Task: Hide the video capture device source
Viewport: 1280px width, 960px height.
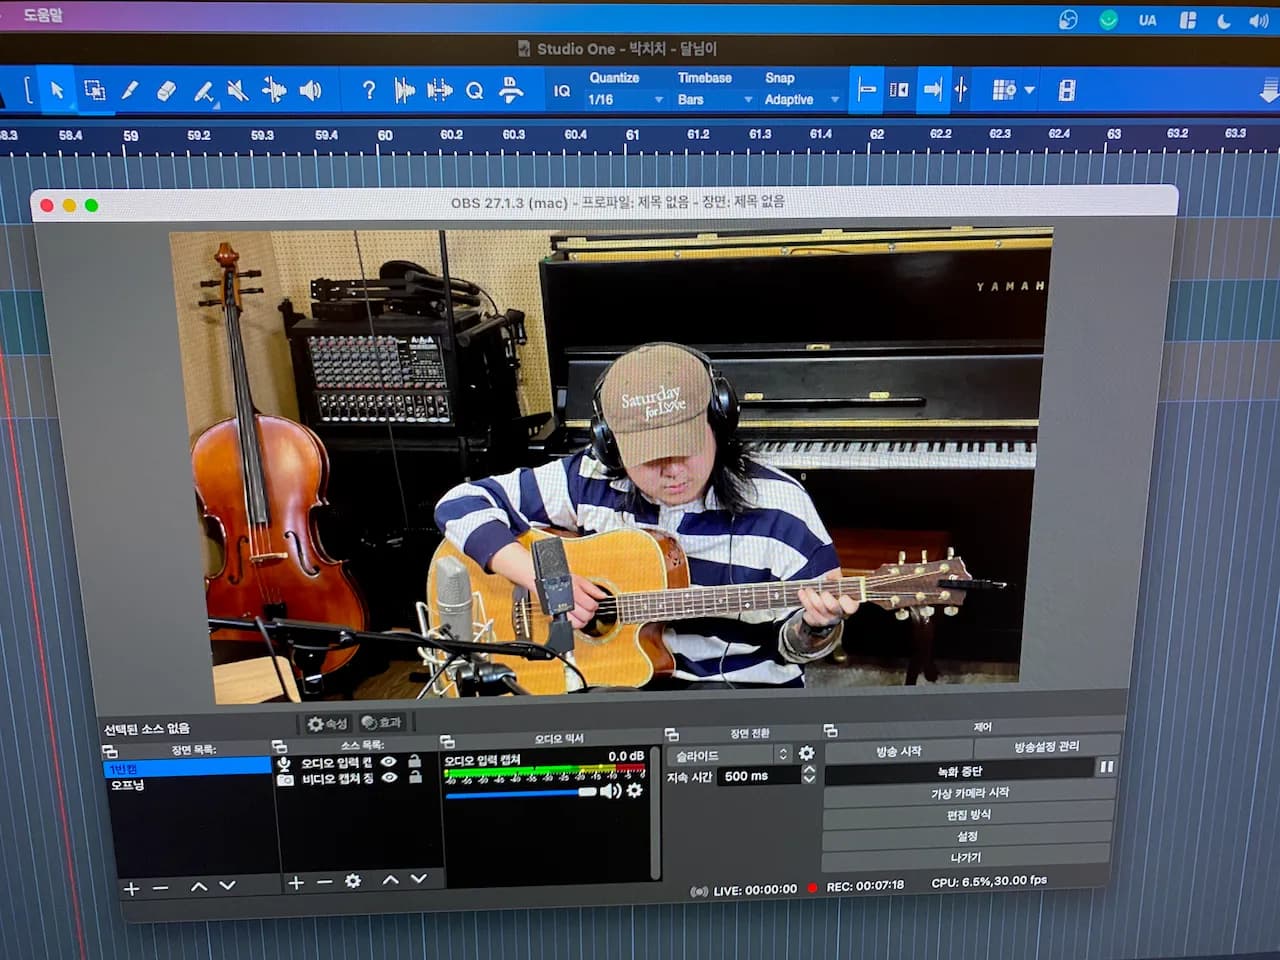Action: coord(389,778)
